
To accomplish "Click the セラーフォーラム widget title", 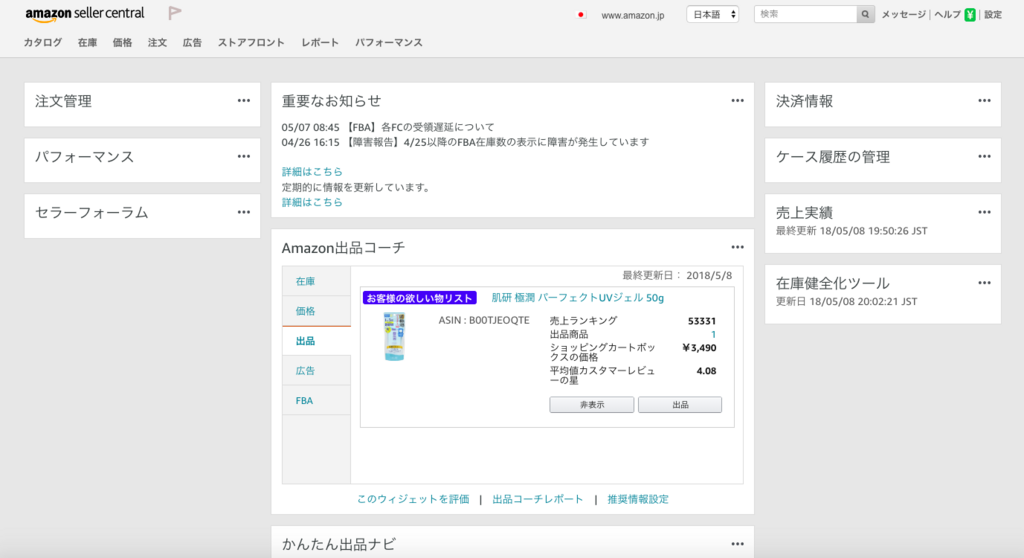I will (x=91, y=212).
